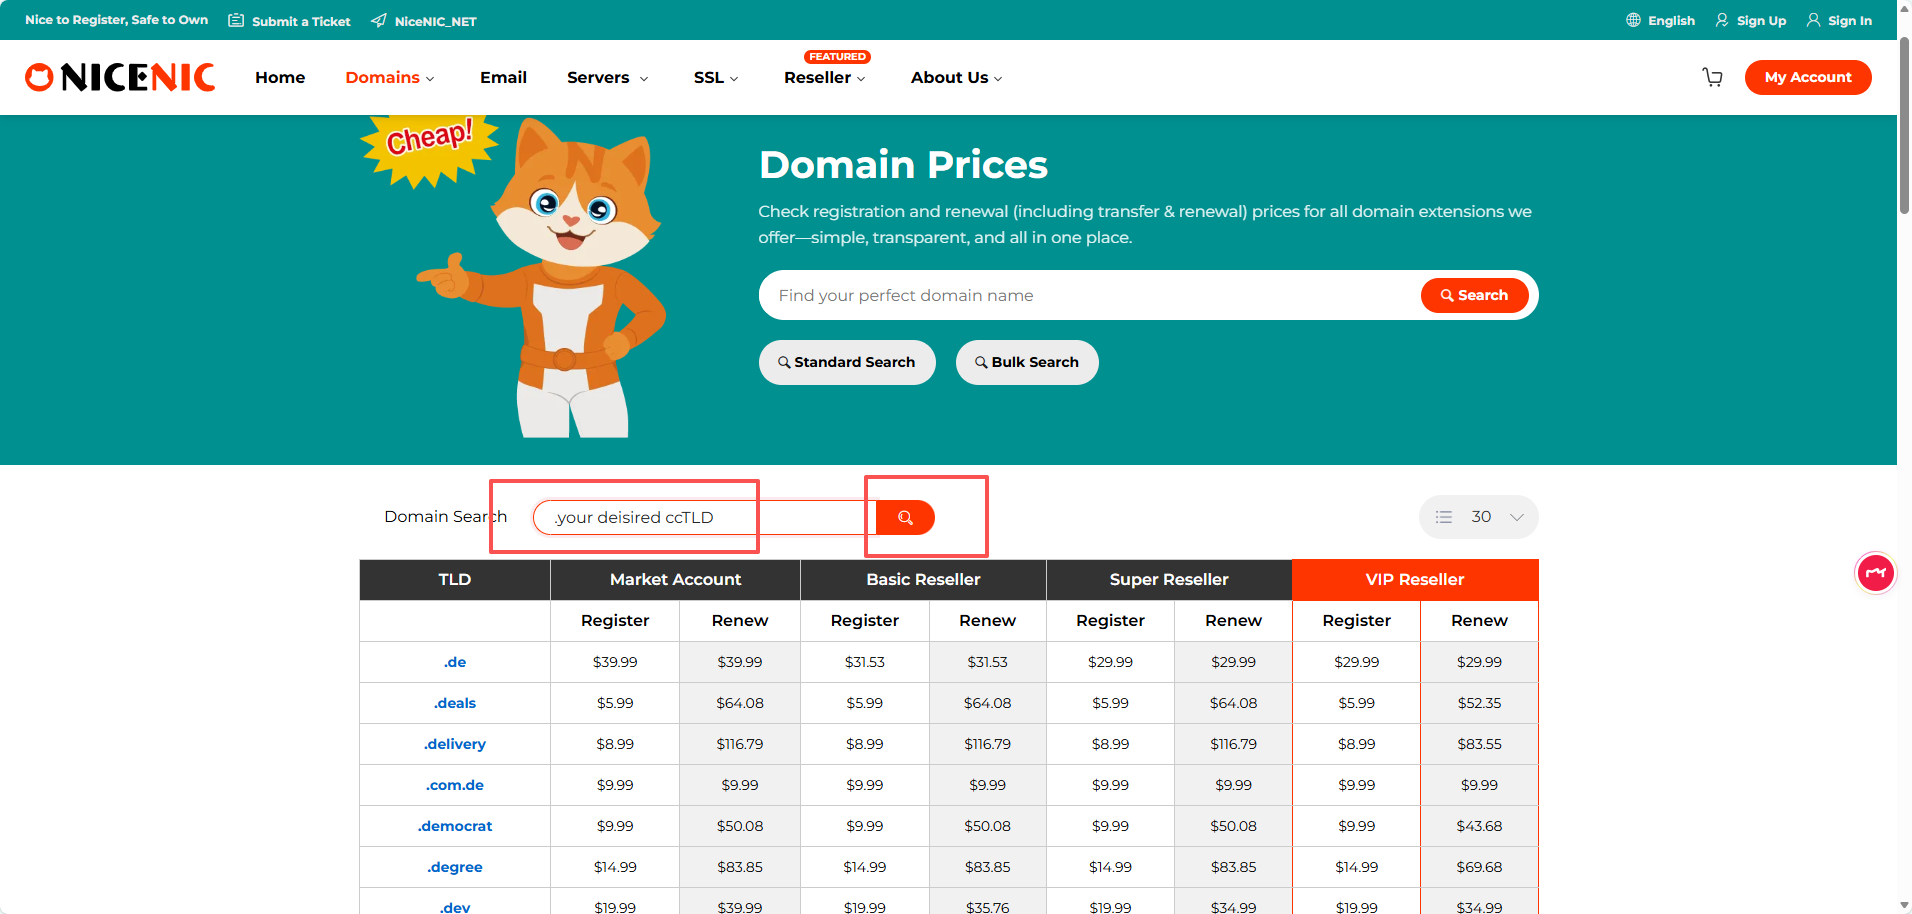Click the floating chat widget icon
Image resolution: width=1912 pixels, height=914 pixels.
click(x=1875, y=573)
